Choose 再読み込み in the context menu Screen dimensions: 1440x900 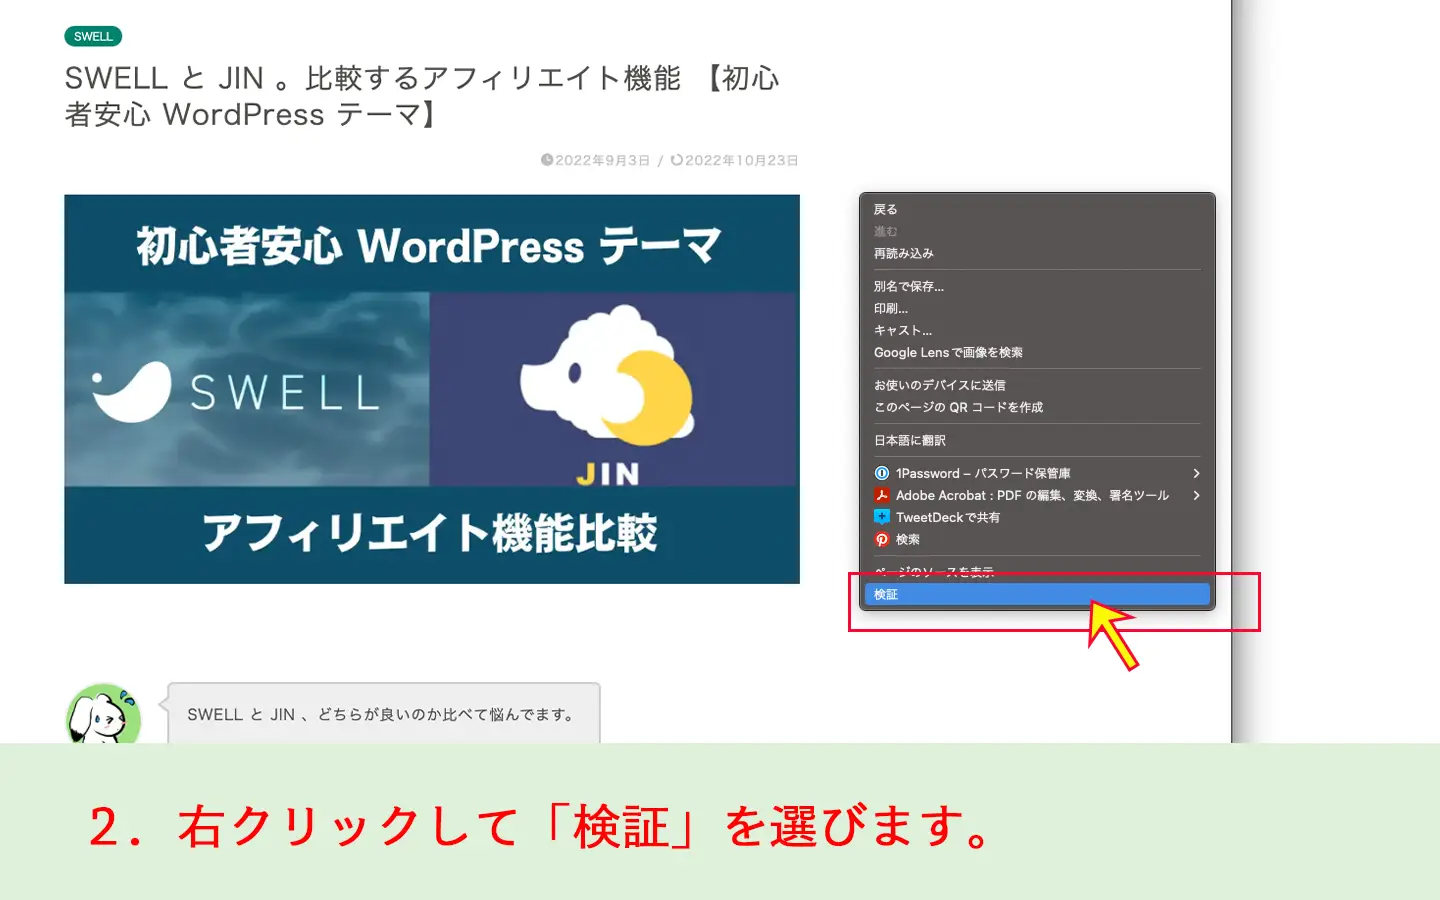click(1037, 254)
